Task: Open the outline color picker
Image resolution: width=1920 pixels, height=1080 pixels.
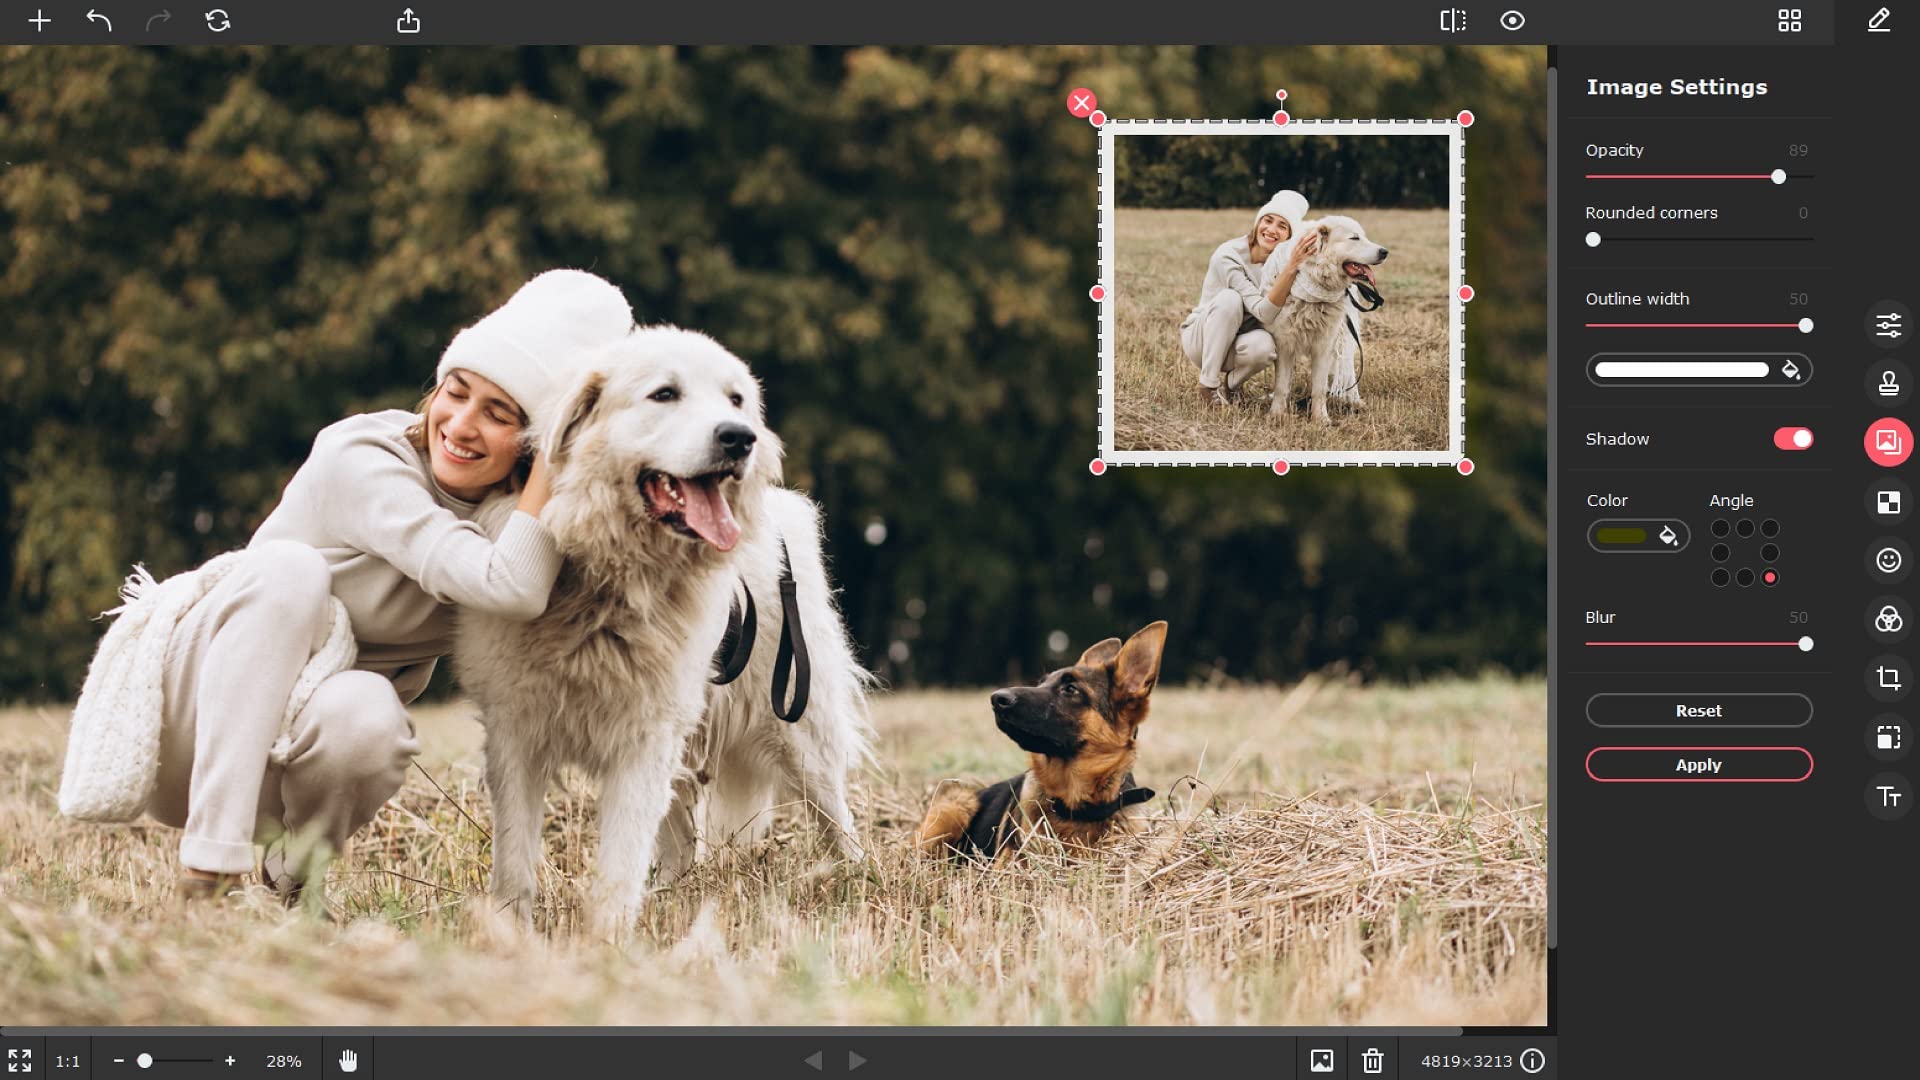Action: 1790,370
